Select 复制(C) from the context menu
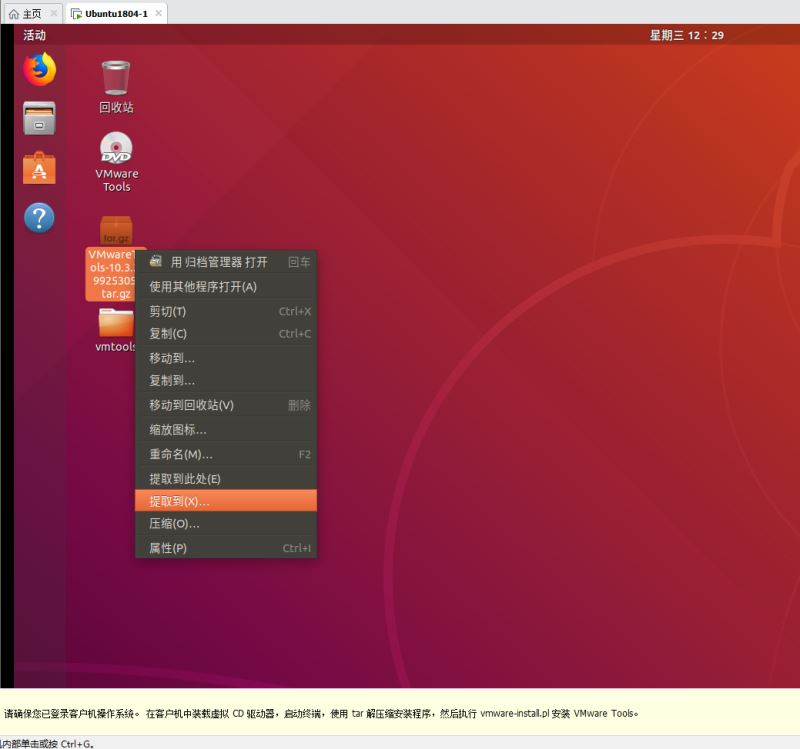Image resolution: width=800 pixels, height=749 pixels. tap(226, 334)
